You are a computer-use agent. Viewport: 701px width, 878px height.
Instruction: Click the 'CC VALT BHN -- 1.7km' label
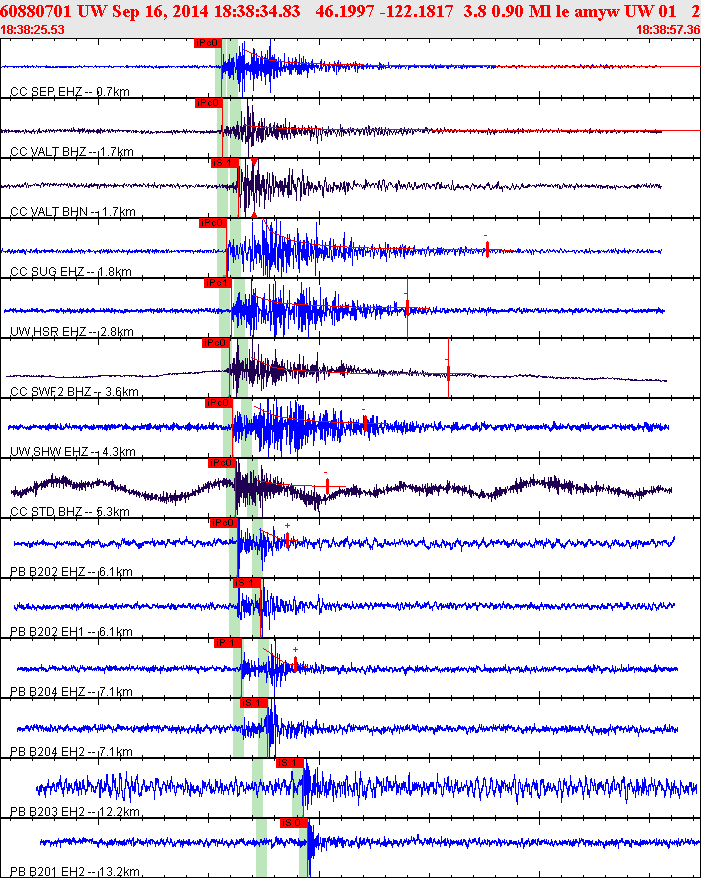[x=73, y=212]
